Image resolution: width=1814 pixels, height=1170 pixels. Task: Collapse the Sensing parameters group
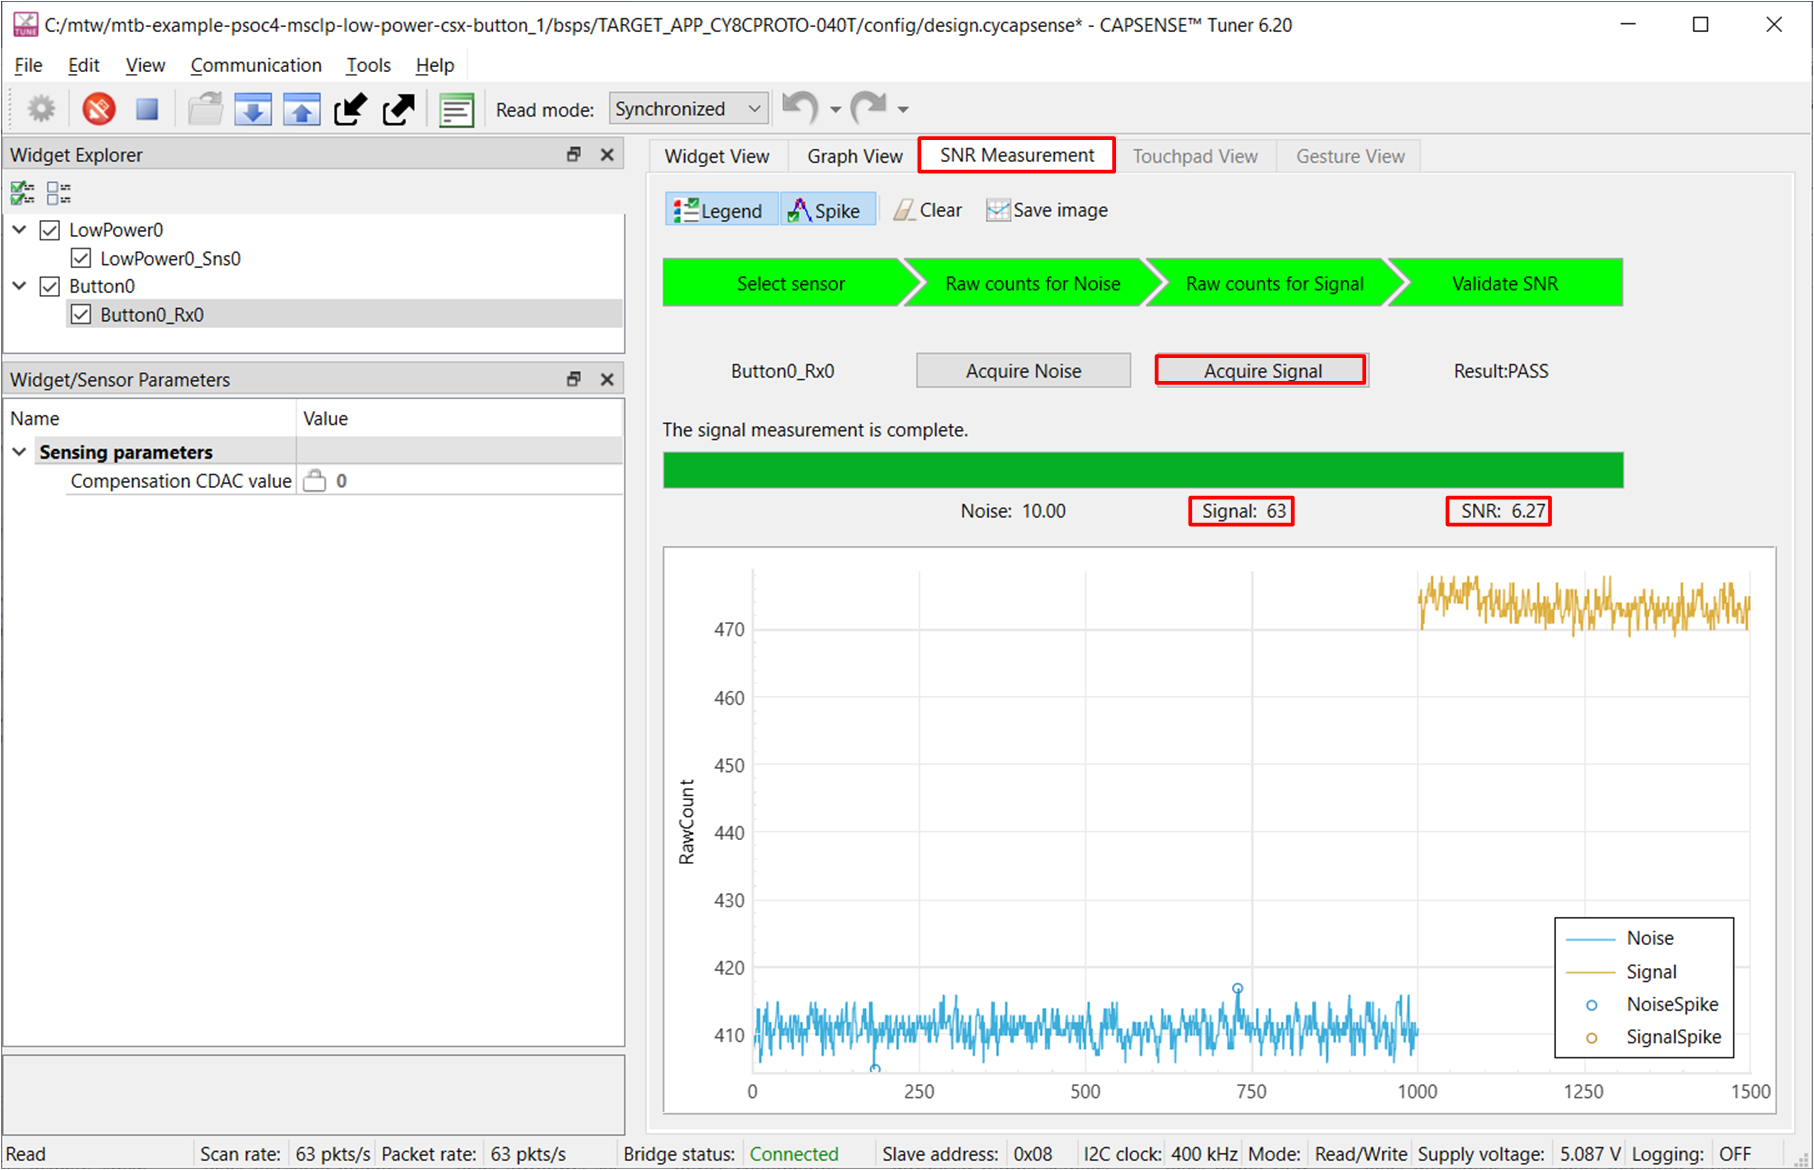click(x=19, y=452)
